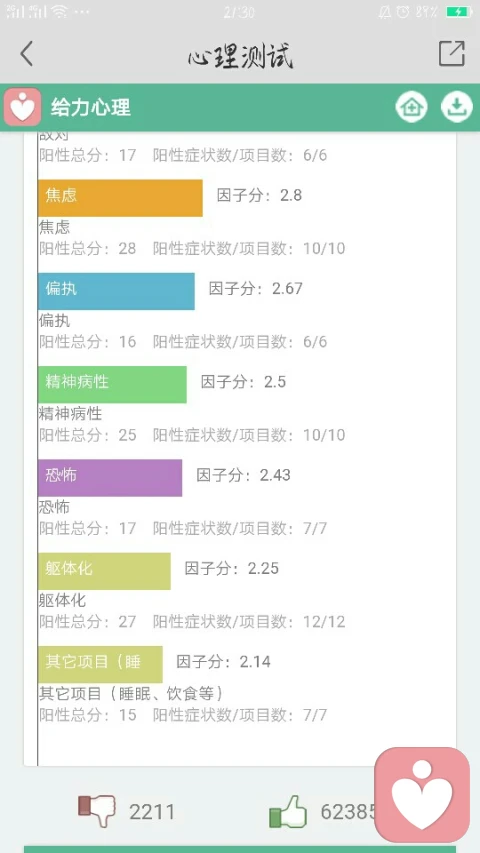Tap the thumbs-up like icon
480x853 pixels.
tap(288, 812)
